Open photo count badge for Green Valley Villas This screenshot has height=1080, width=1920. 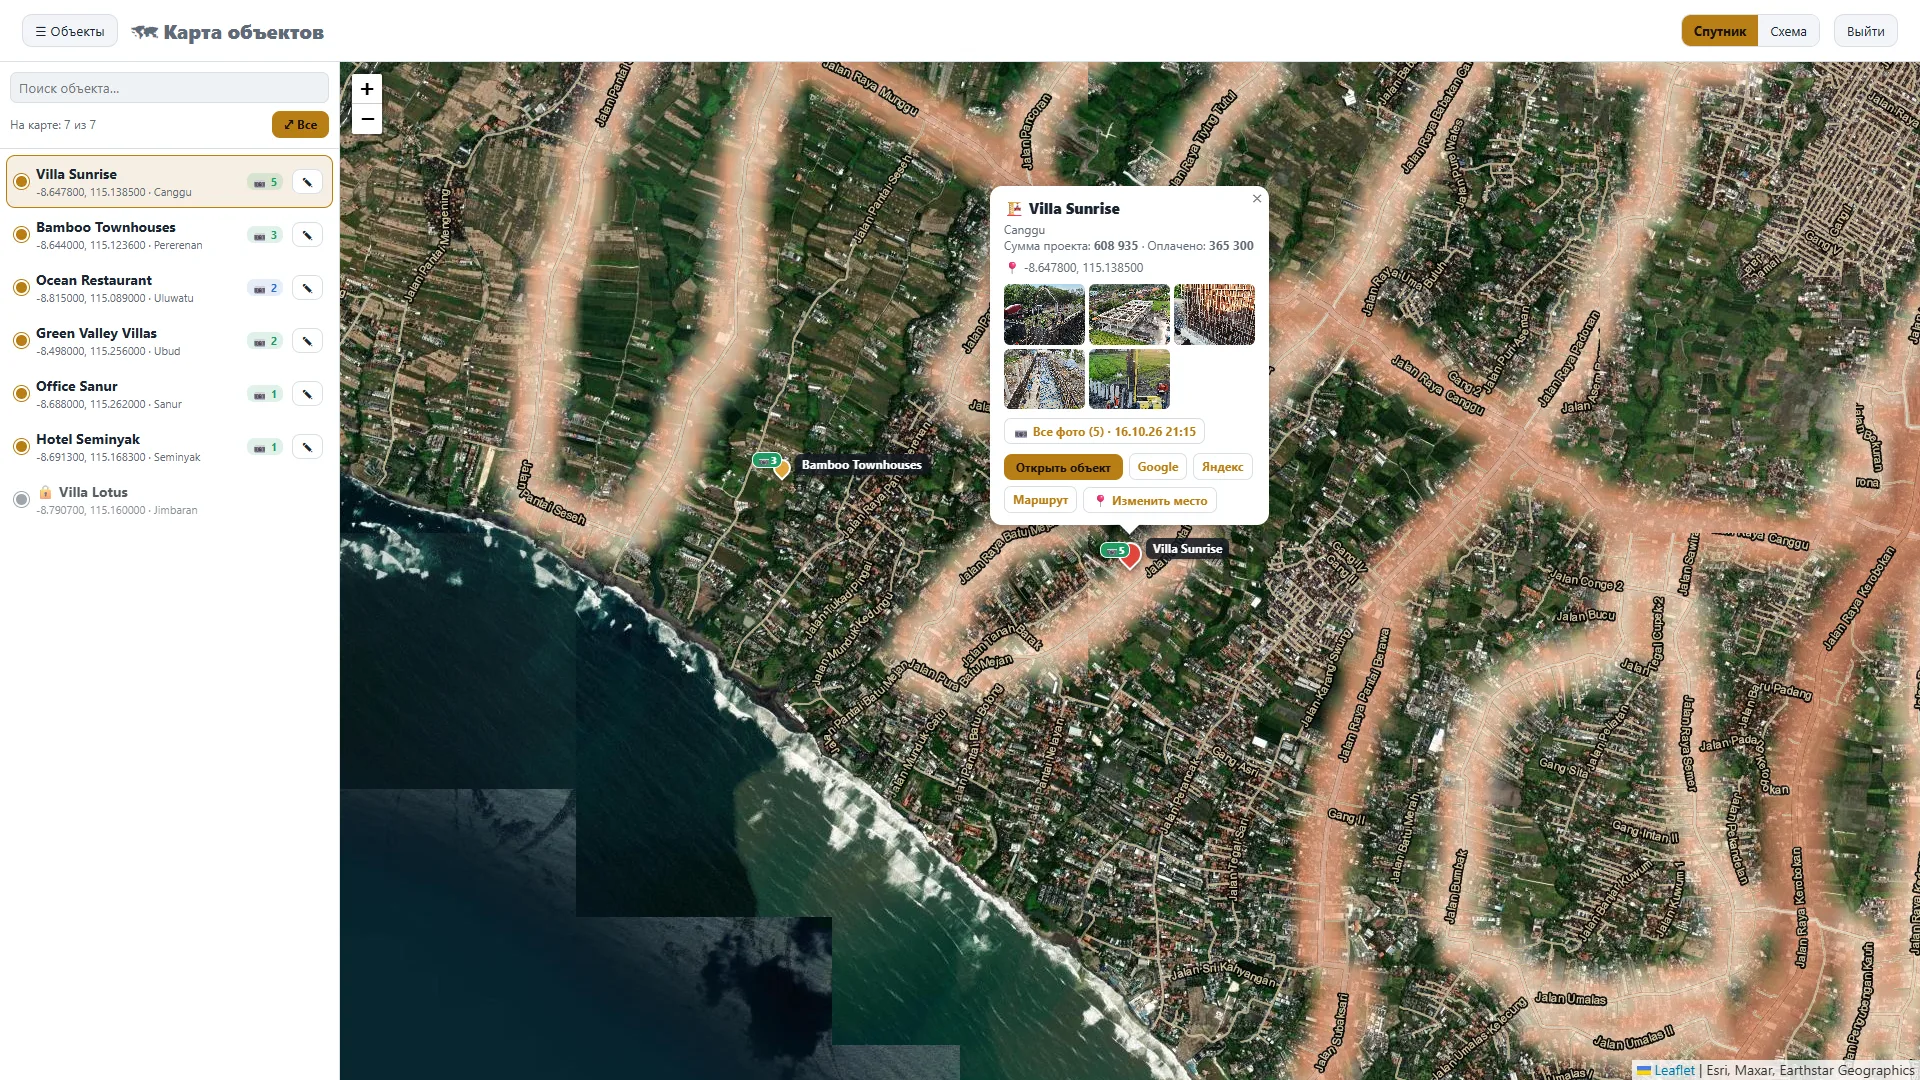point(265,341)
